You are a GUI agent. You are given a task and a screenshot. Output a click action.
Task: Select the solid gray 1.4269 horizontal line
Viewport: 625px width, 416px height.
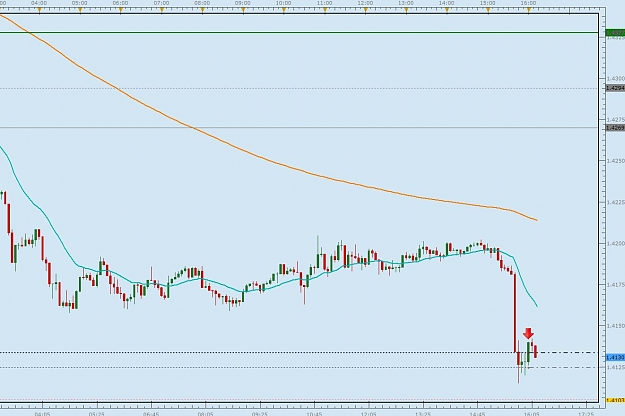(299, 128)
